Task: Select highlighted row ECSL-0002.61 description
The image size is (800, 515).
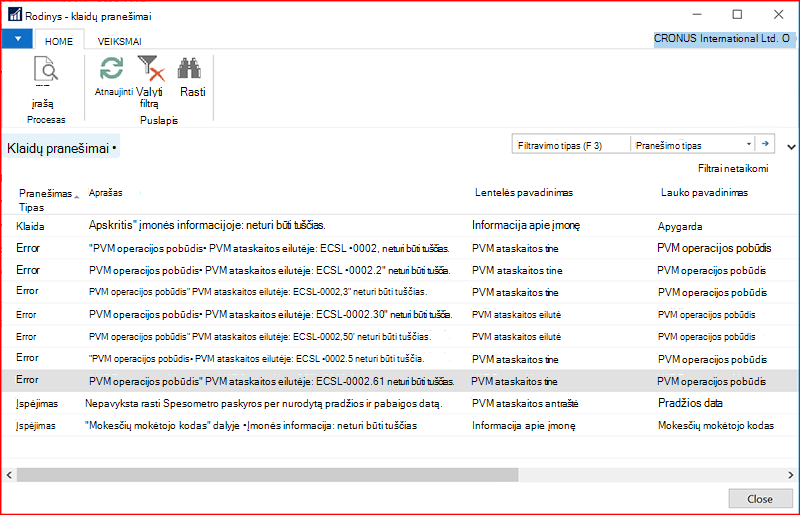Action: pos(271,381)
